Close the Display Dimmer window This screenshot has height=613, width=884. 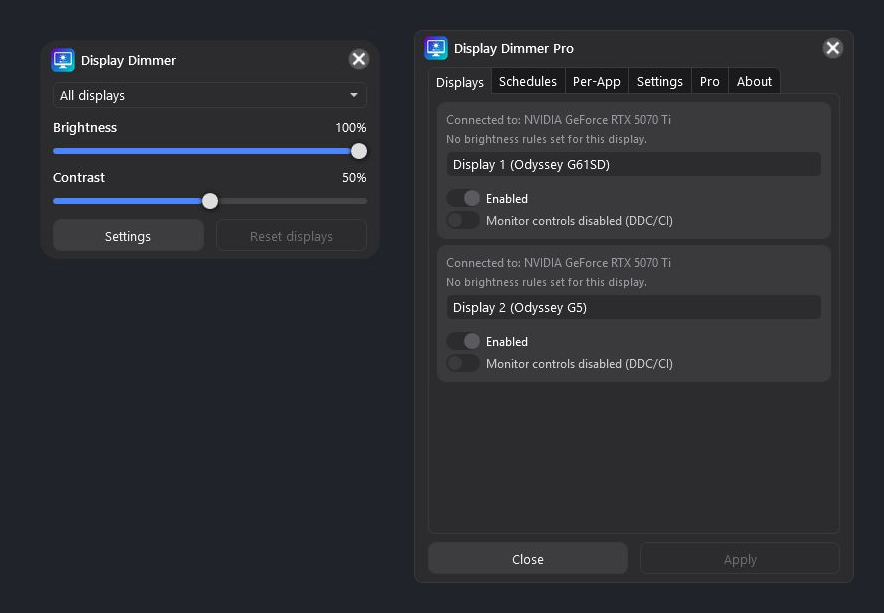(359, 59)
